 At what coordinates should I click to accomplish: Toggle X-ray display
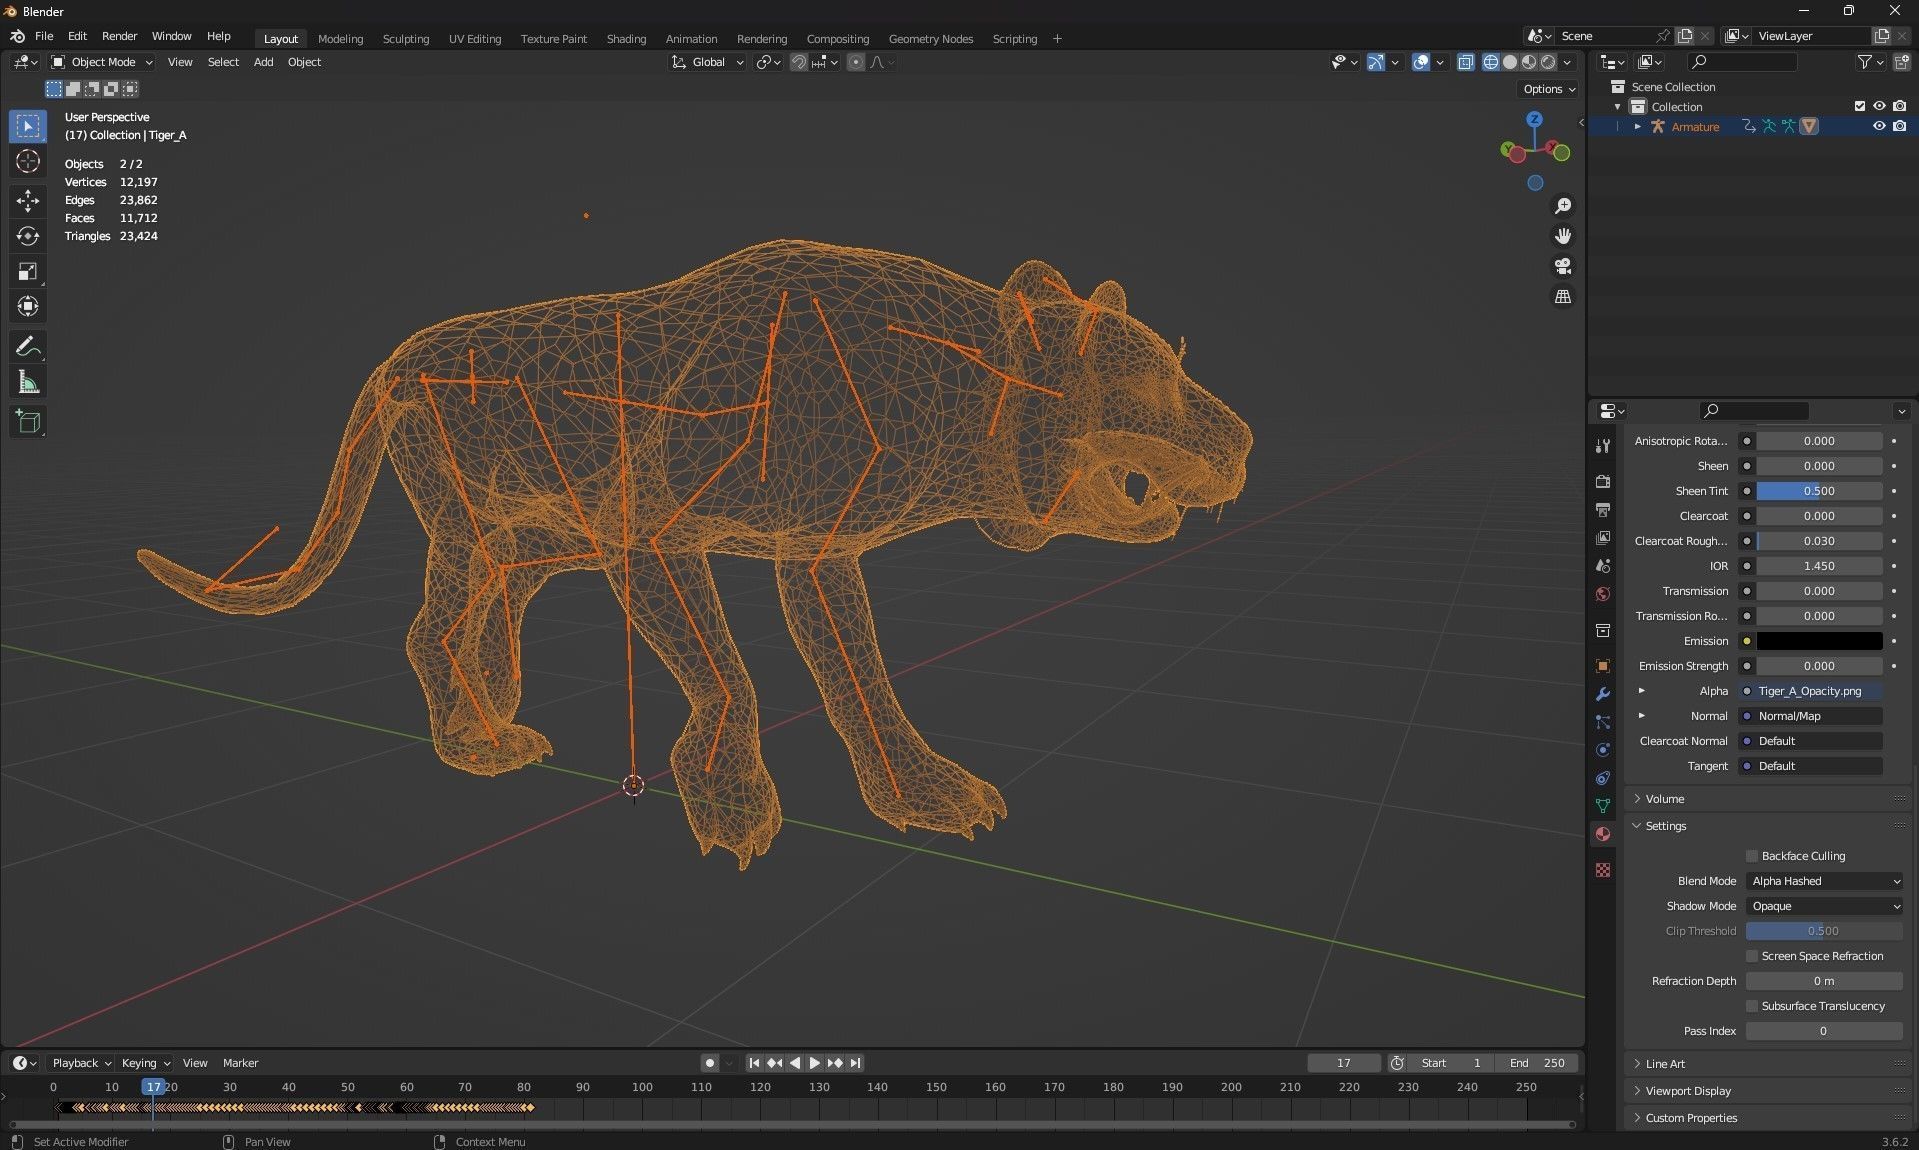[x=1465, y=62]
